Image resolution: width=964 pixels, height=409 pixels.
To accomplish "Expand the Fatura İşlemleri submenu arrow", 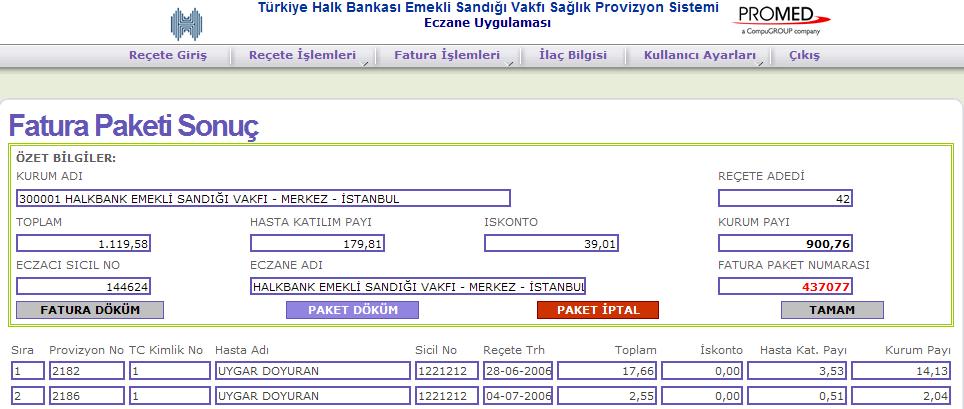I will pyautogui.click(x=509, y=62).
